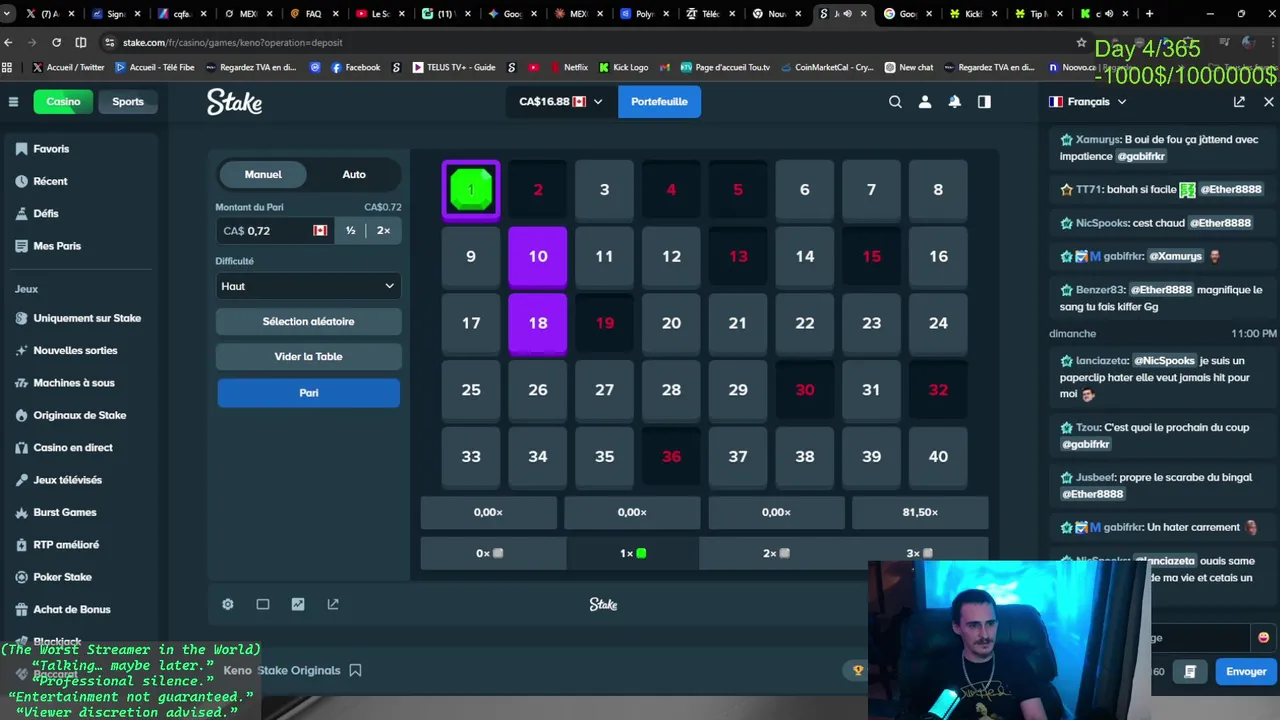
Task: Send chat message with Envoyer
Action: coord(1246,672)
